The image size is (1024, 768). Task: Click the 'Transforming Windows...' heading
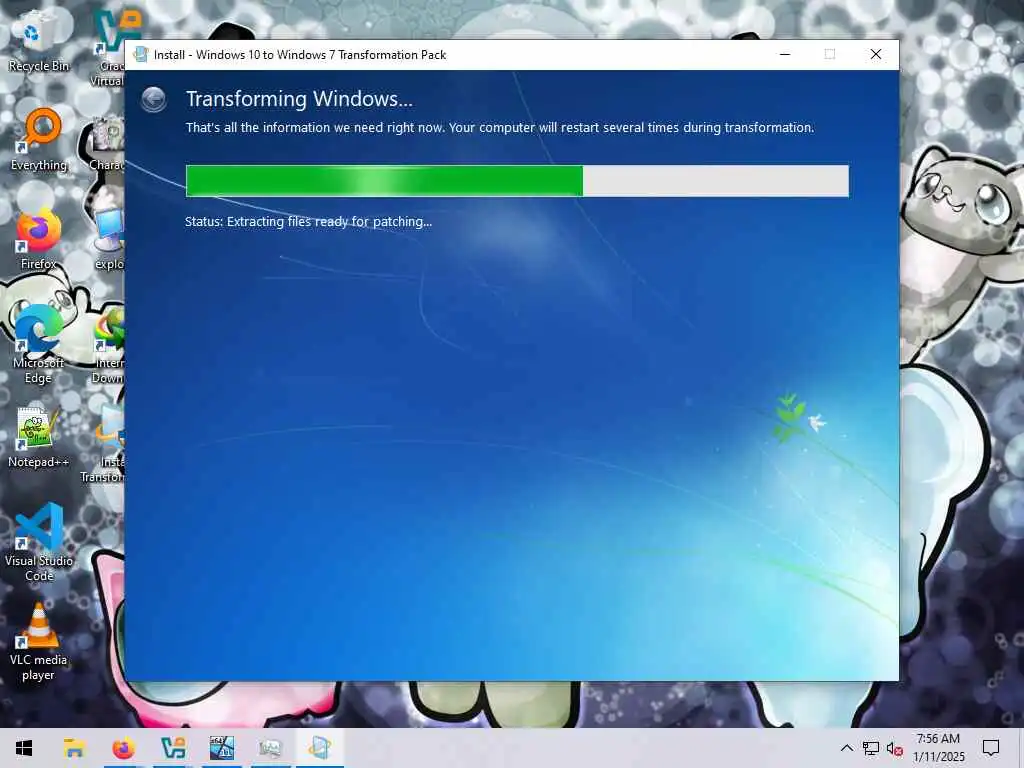tap(299, 99)
